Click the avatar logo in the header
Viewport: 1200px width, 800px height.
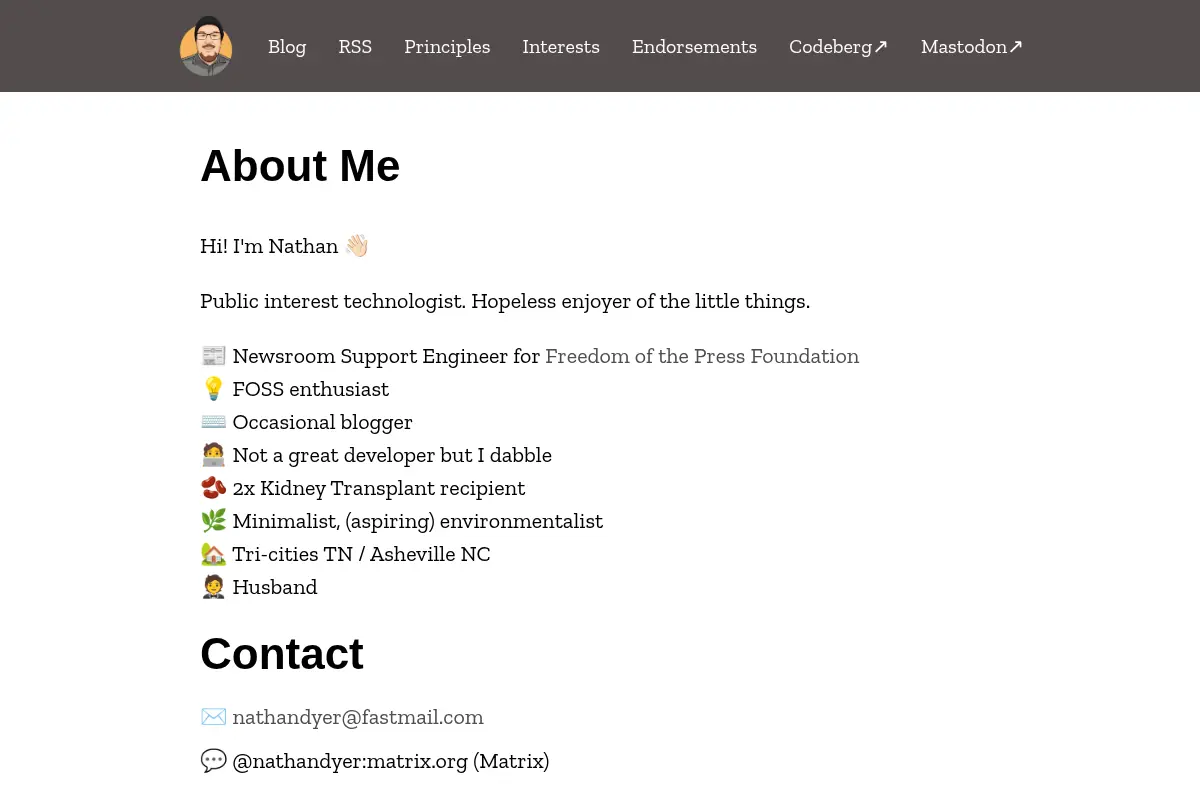[x=206, y=46]
